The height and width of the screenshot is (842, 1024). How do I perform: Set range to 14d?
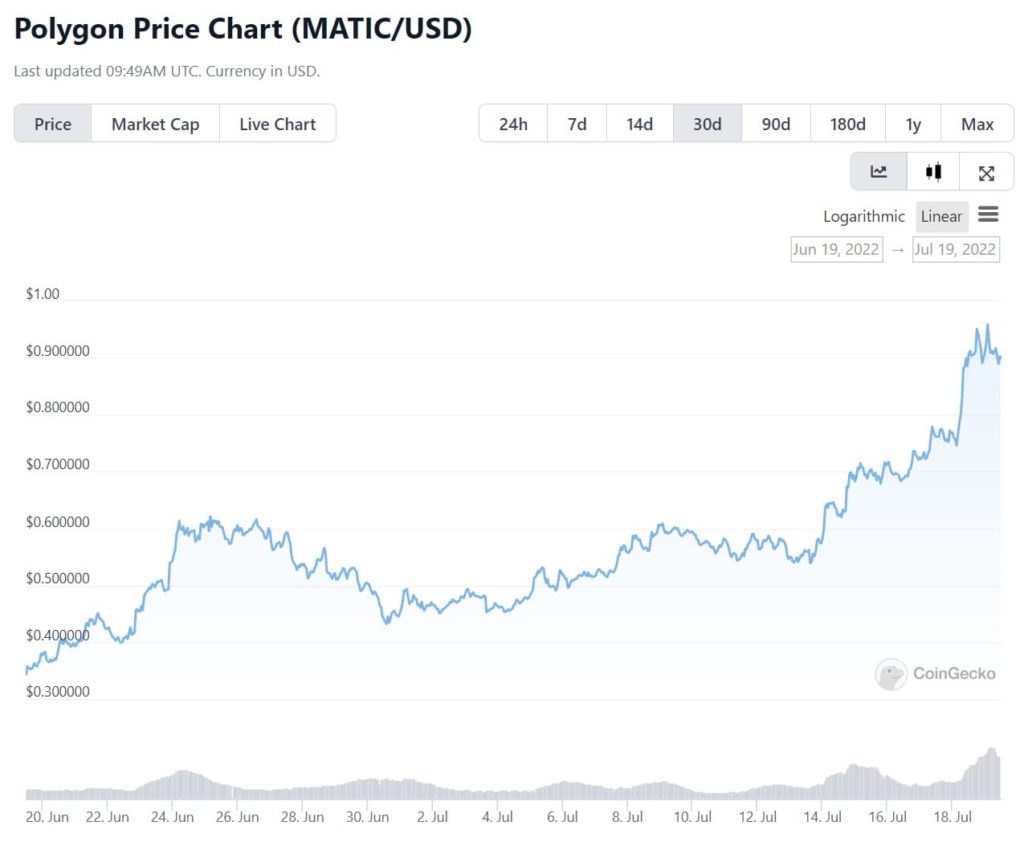[640, 124]
